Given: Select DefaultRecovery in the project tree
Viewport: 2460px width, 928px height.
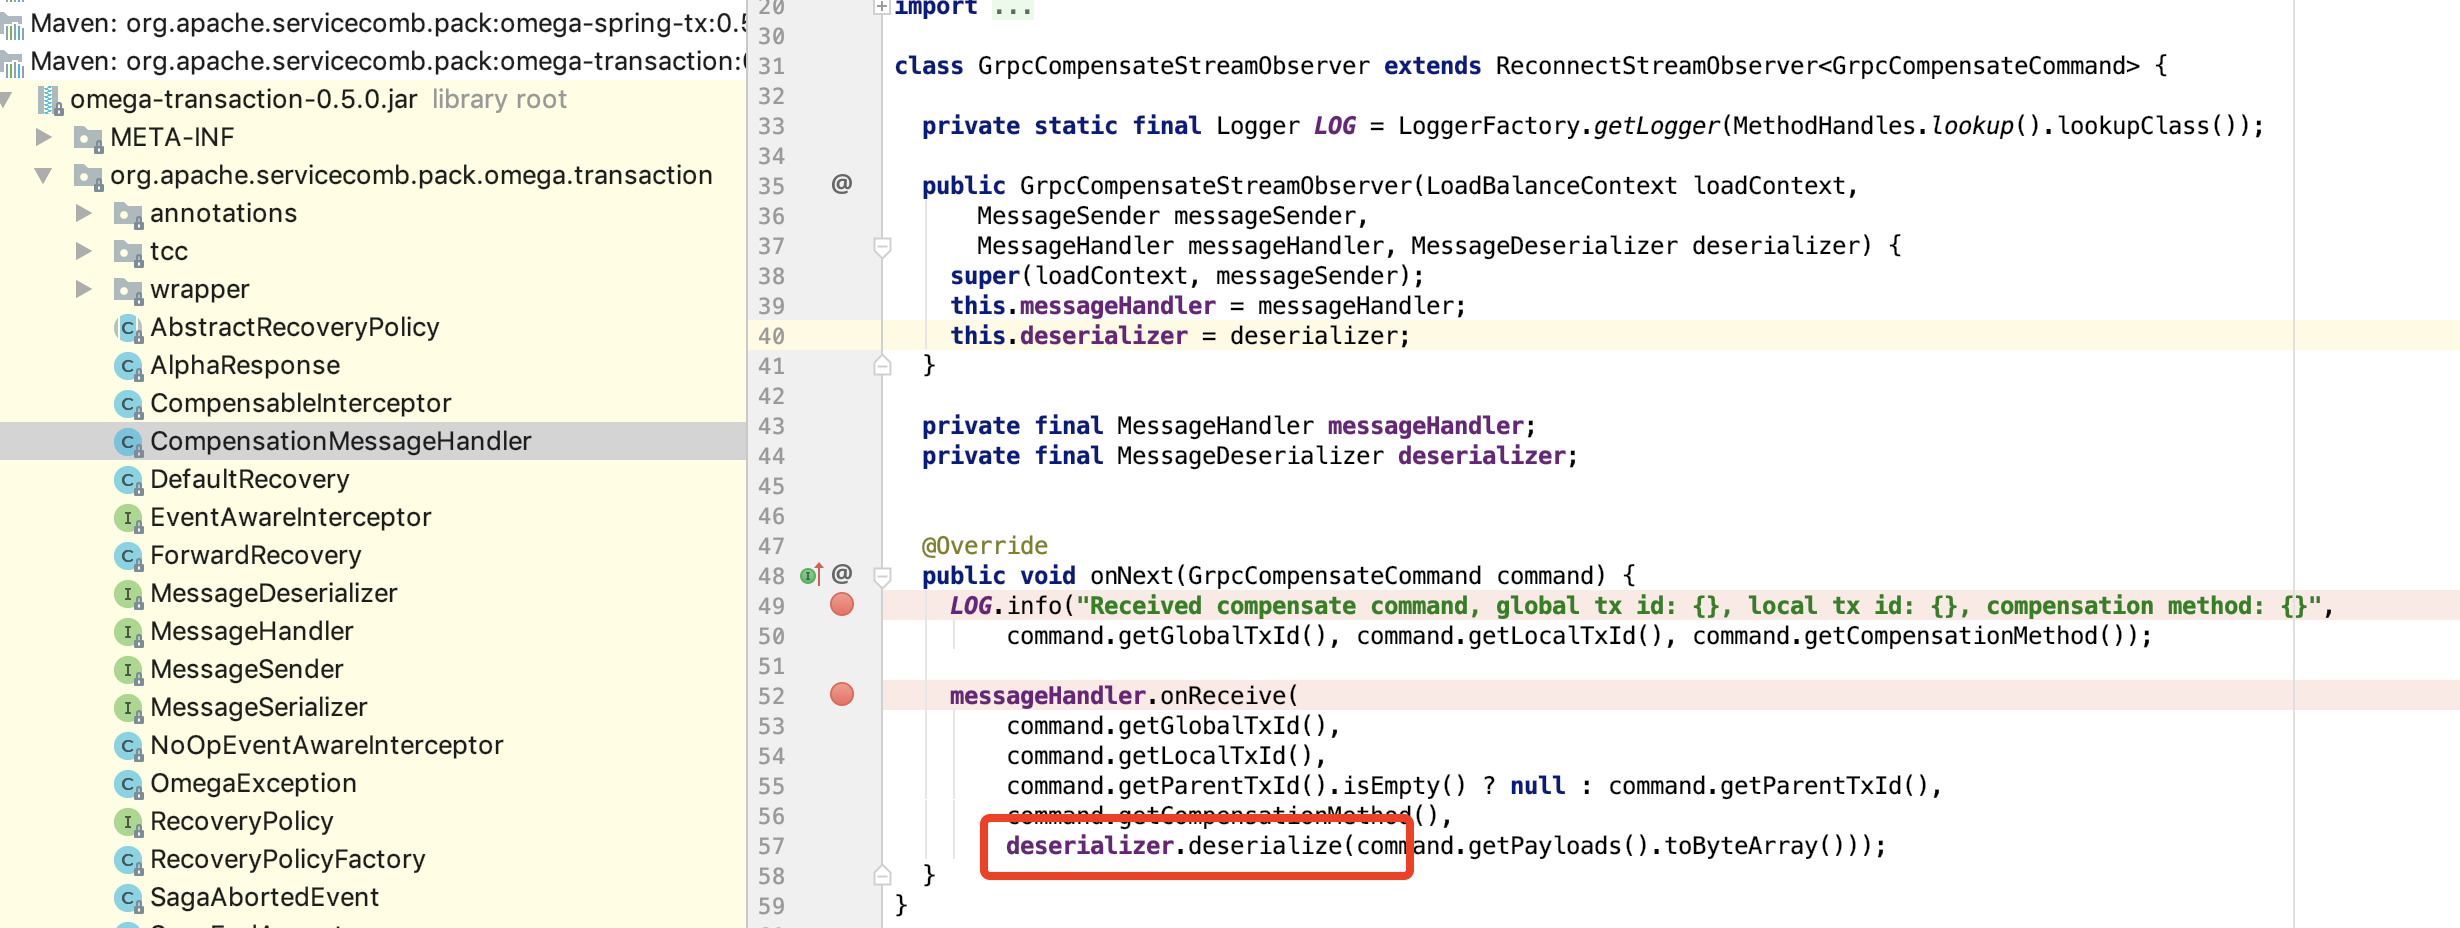Looking at the screenshot, I should click(x=250, y=479).
